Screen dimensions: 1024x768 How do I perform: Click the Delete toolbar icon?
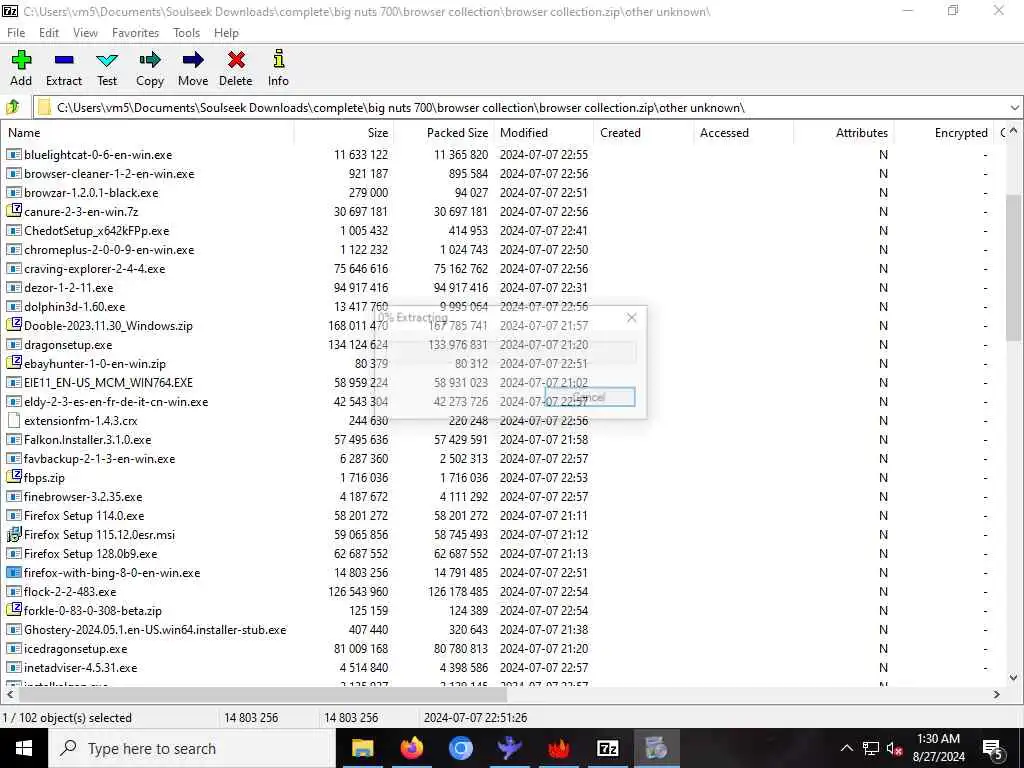236,60
